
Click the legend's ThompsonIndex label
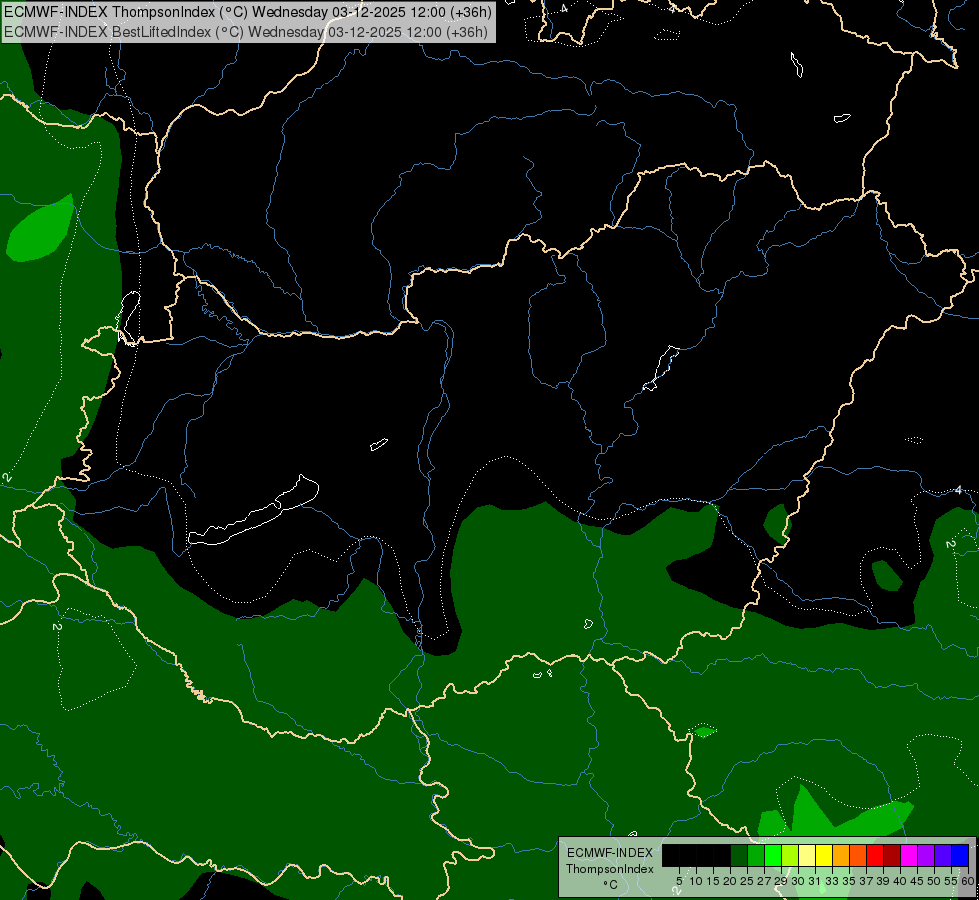[610, 869]
